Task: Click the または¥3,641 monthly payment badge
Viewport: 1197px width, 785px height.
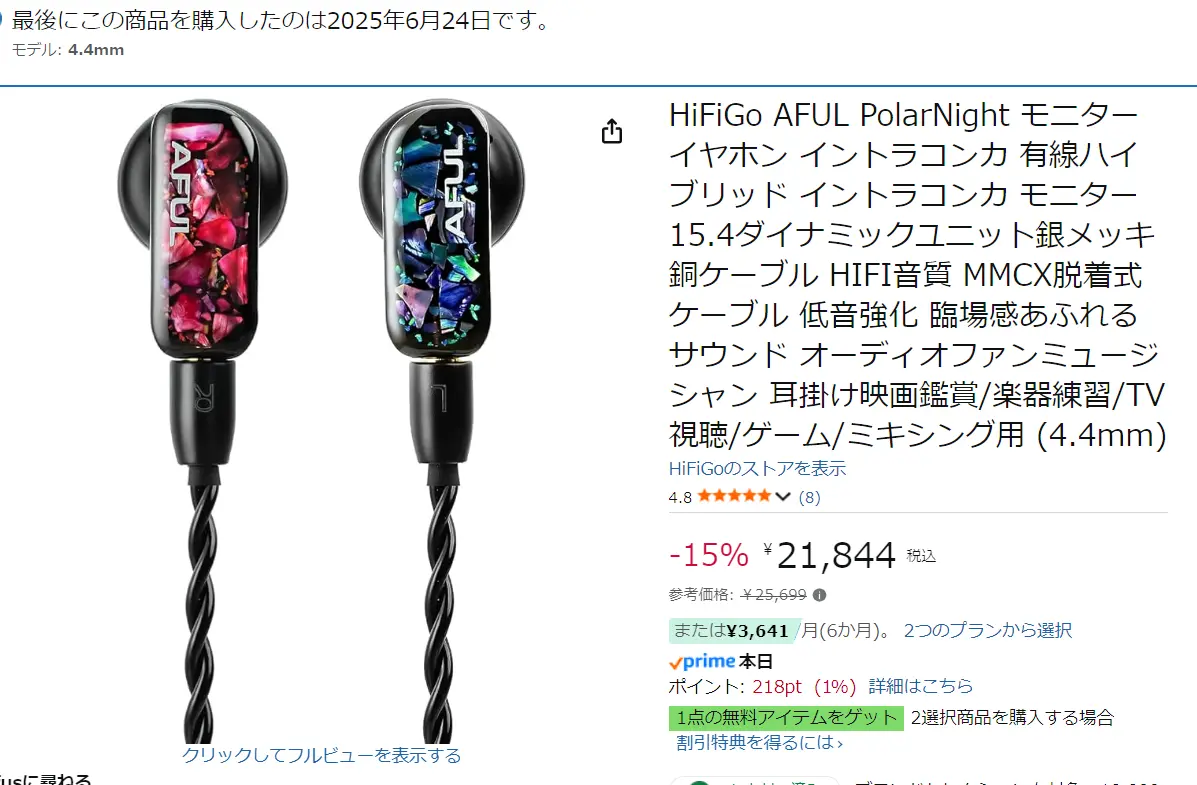Action: pyautogui.click(x=734, y=631)
